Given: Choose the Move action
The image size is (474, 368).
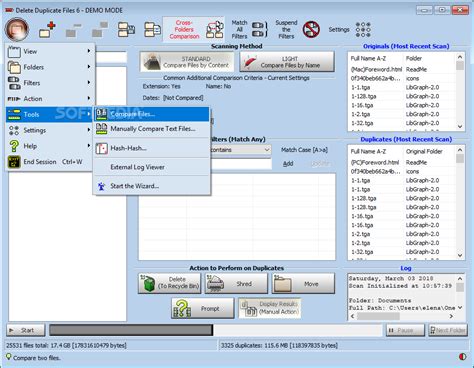Looking at the screenshot, I should [303, 283].
